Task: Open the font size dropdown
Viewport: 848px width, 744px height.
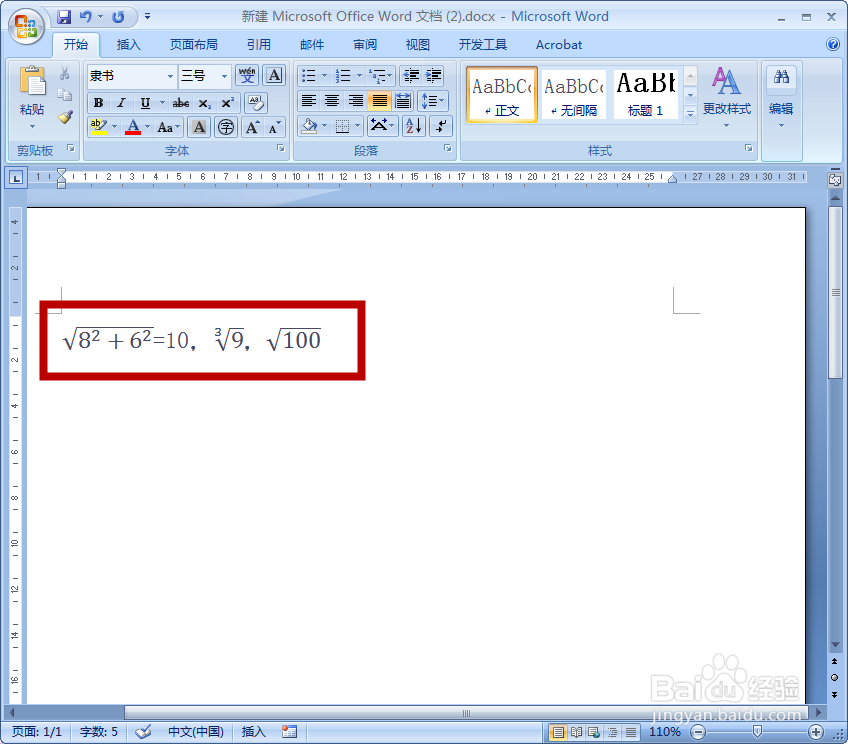Action: pos(224,76)
